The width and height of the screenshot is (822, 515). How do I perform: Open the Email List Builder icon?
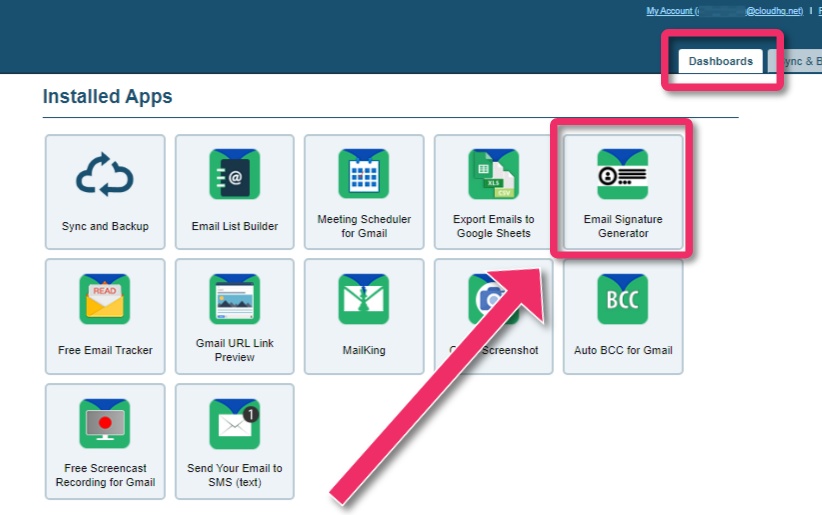click(x=234, y=174)
